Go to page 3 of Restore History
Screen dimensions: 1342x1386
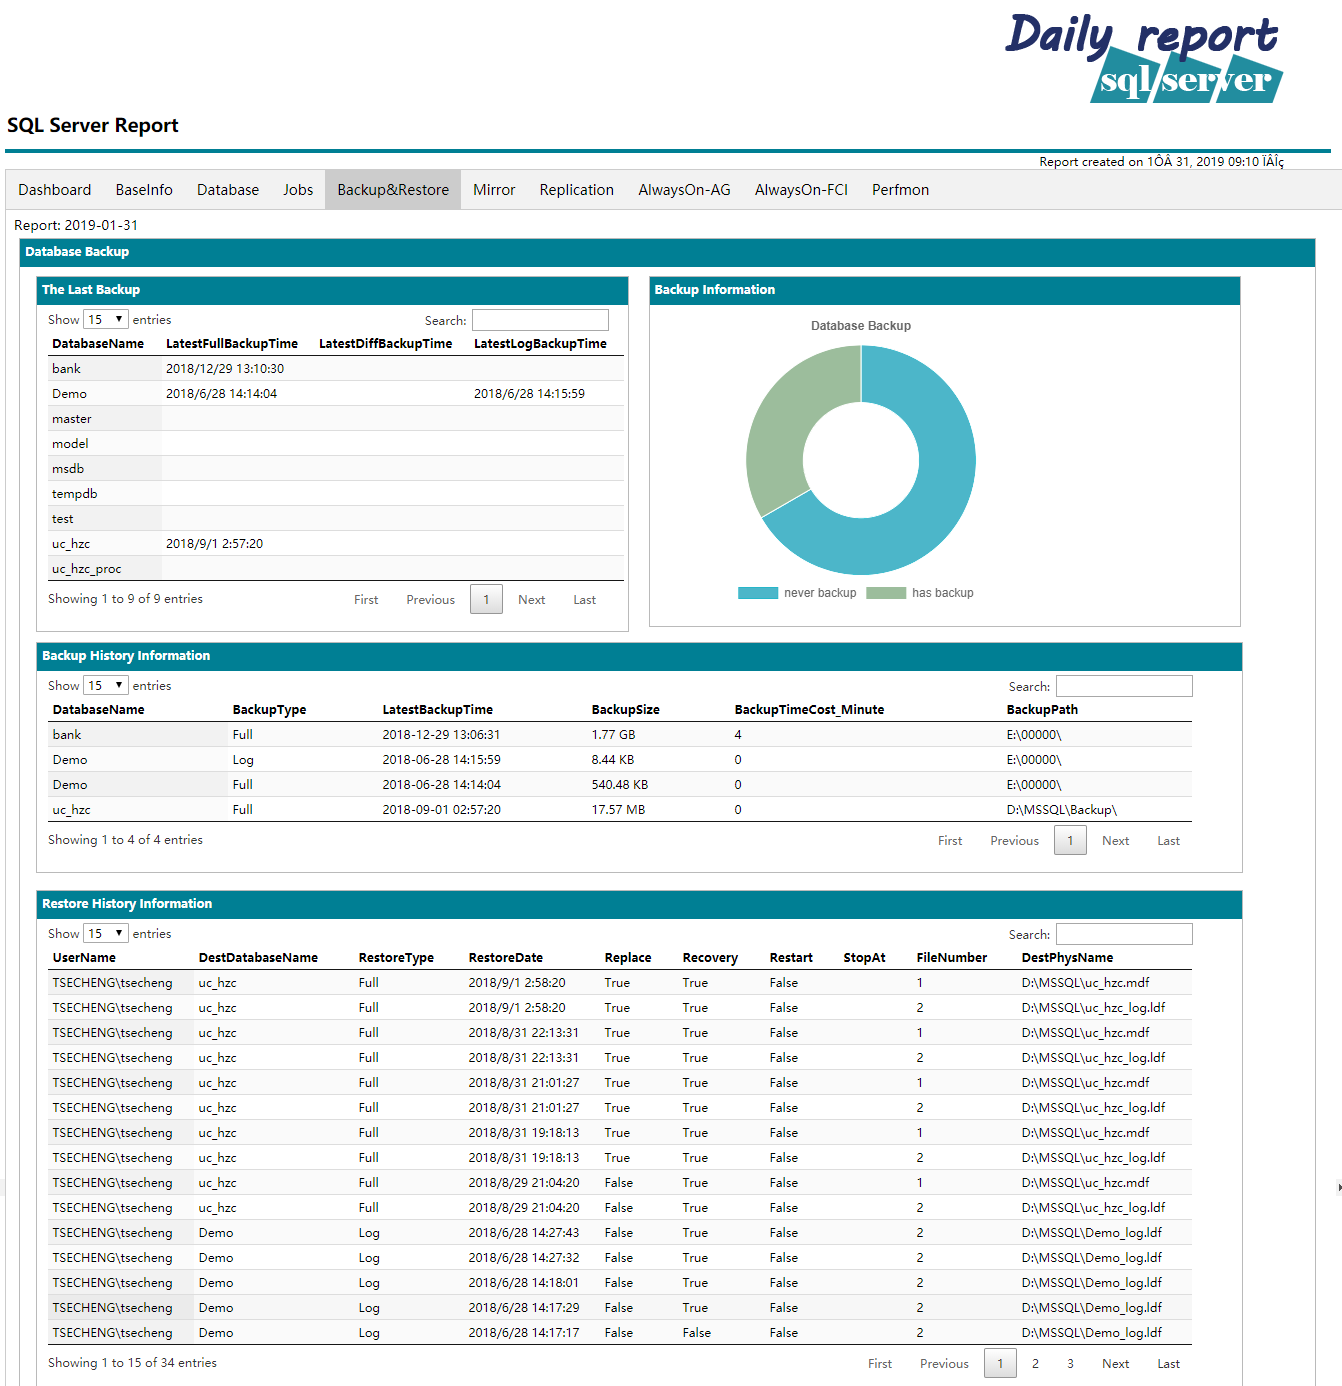(x=1070, y=1364)
